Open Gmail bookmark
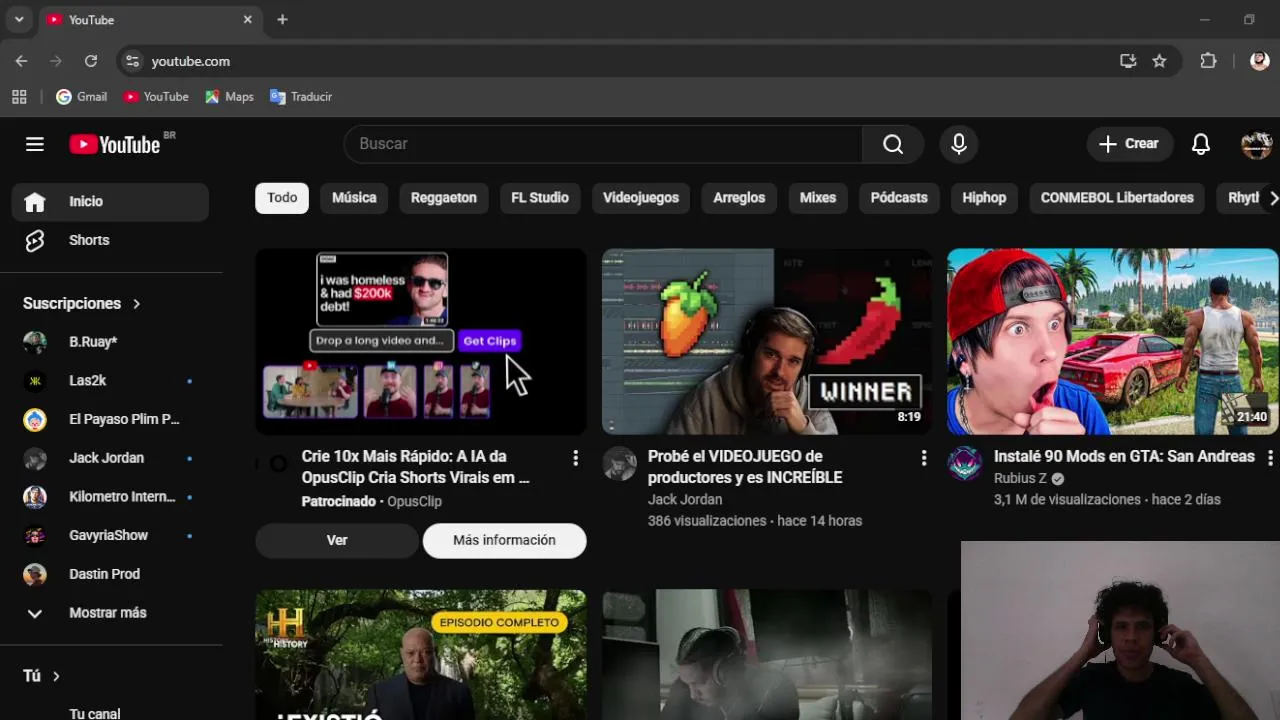Viewport: 1280px width, 720px height. [x=81, y=97]
